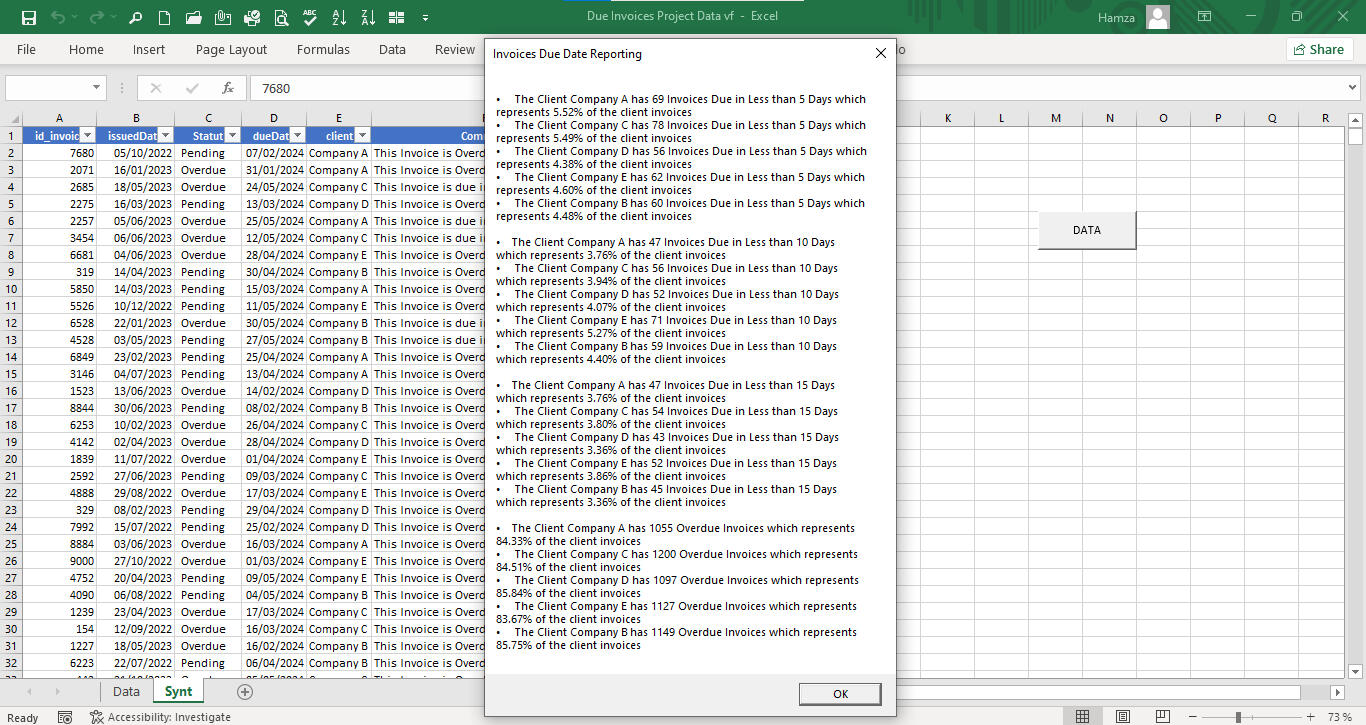Open the client column filter dropdown
This screenshot has width=1366, height=725.
pos(362,136)
